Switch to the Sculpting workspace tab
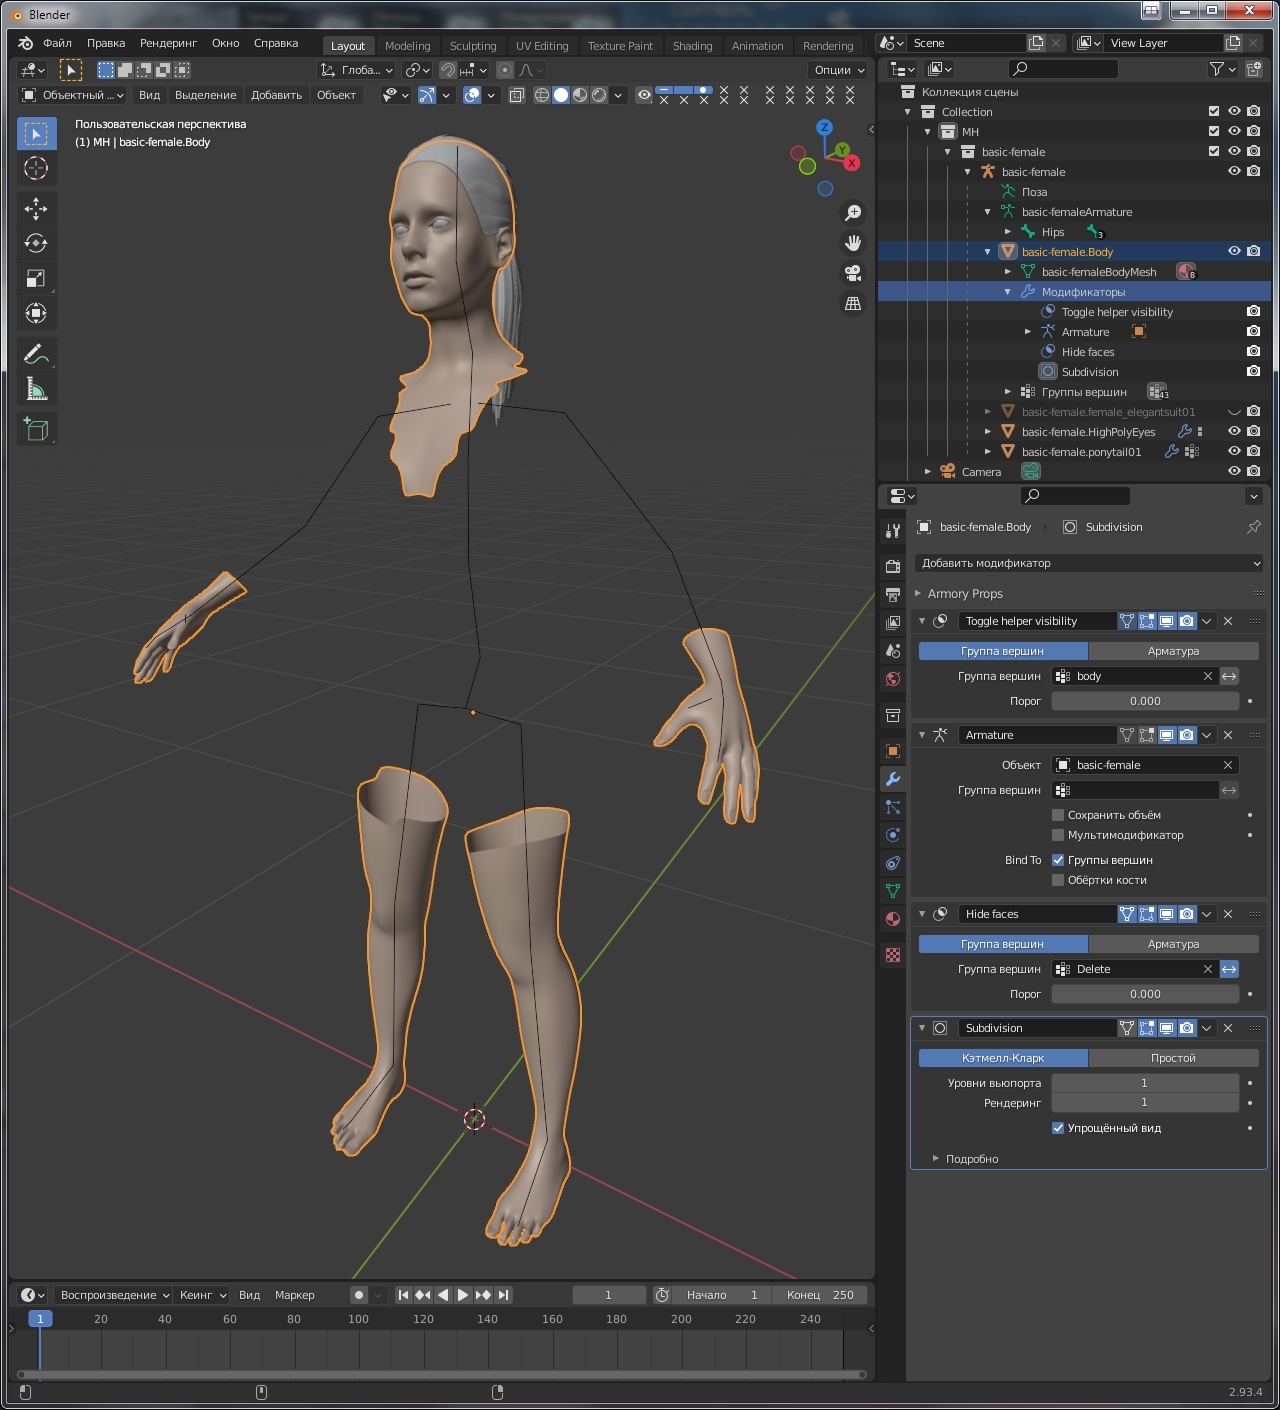The image size is (1280, 1410). coord(473,46)
